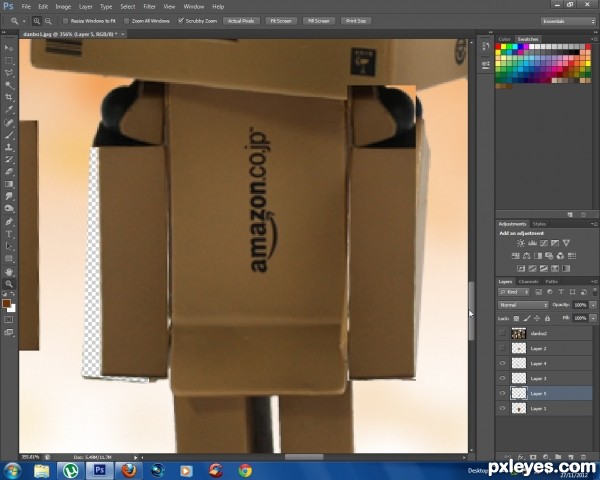Open the background color swatch
600x480 pixels.
tap(12, 308)
